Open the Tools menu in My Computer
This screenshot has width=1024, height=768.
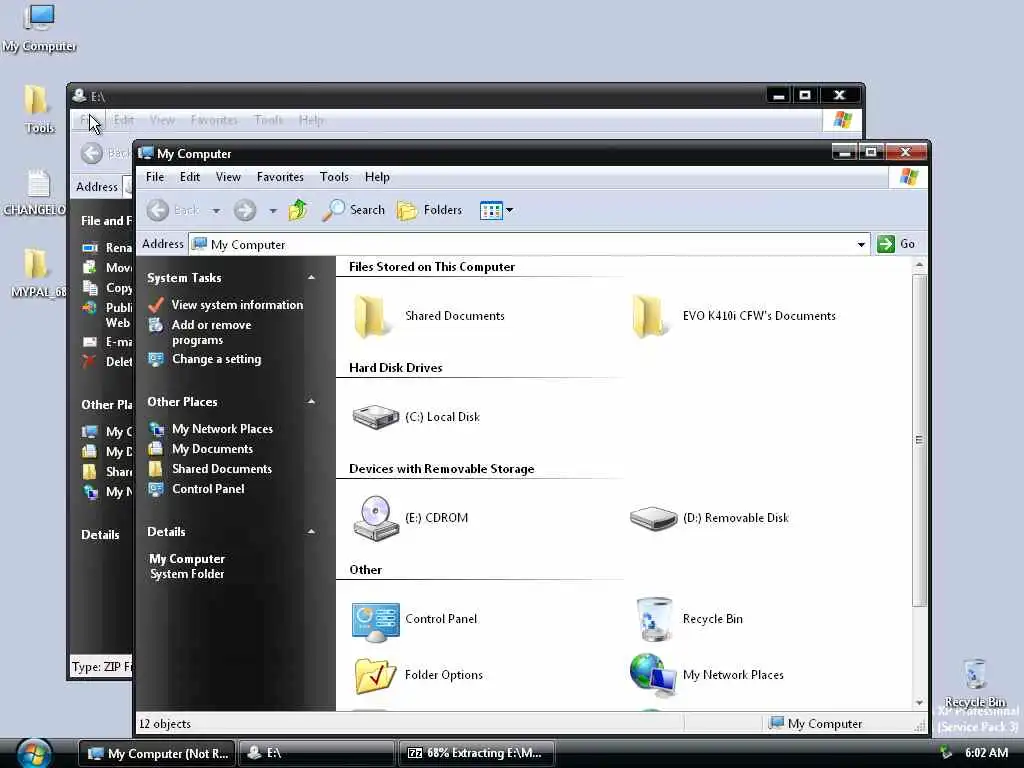[x=334, y=177]
